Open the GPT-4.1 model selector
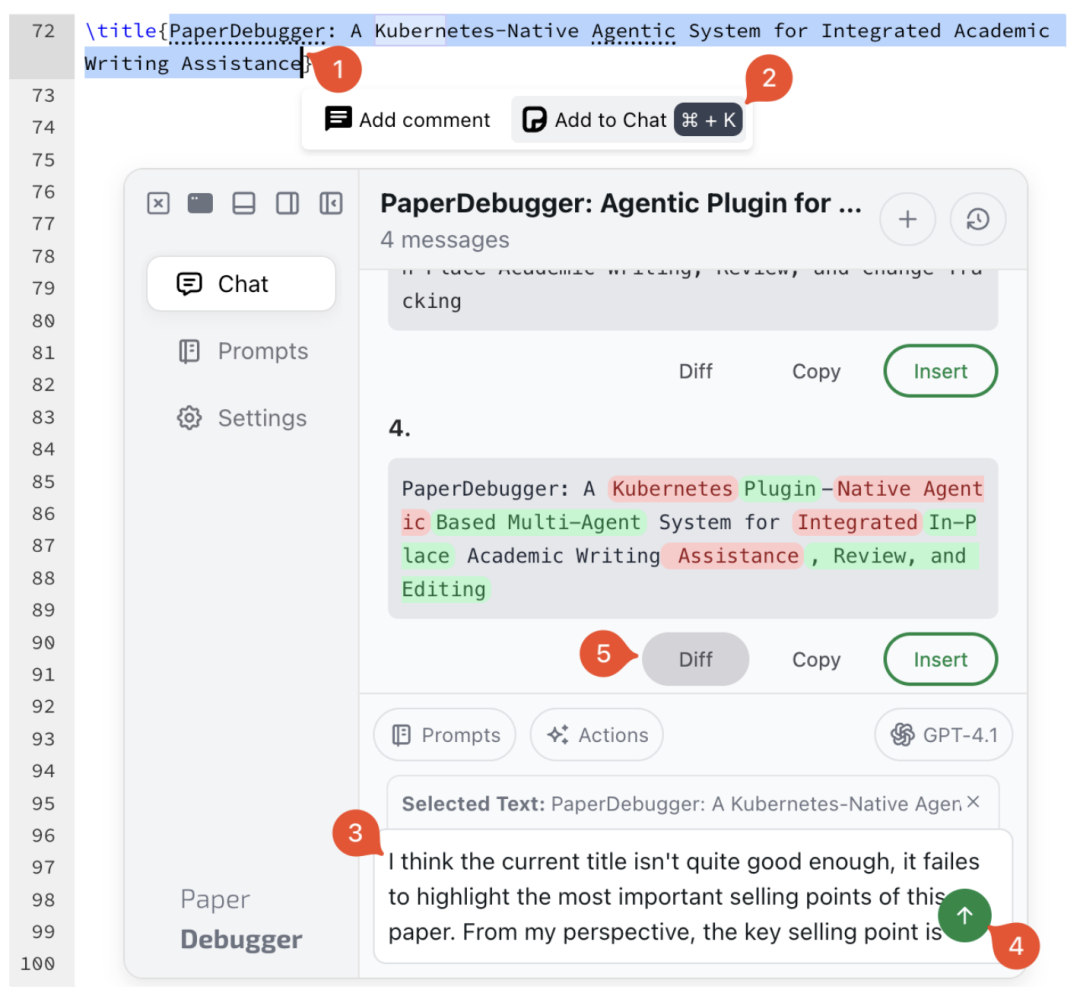Image resolution: width=1080 pixels, height=999 pixels. click(942, 734)
